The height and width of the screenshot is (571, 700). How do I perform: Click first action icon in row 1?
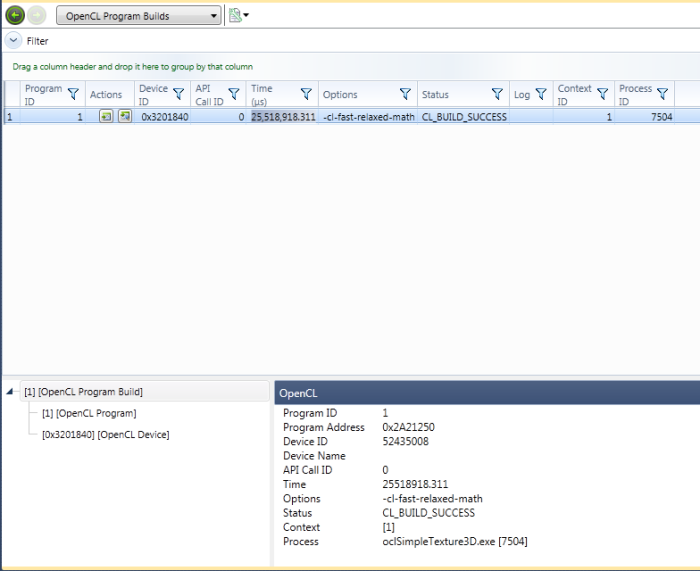point(106,117)
